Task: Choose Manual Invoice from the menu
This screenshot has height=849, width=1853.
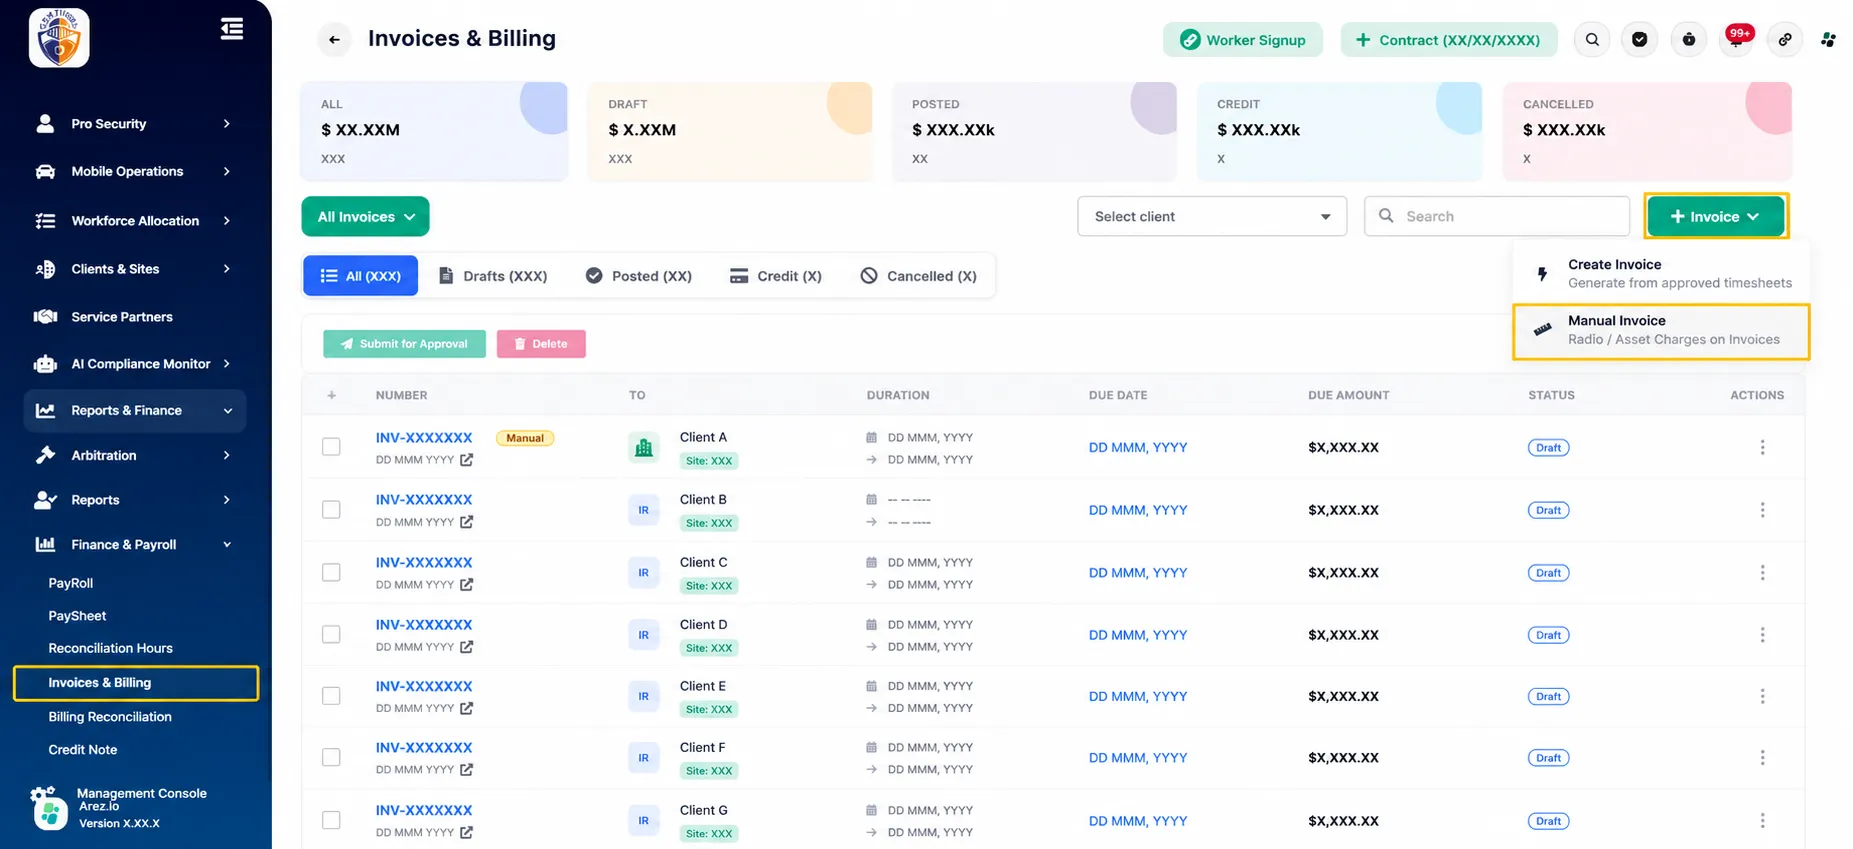Action: pyautogui.click(x=1661, y=330)
